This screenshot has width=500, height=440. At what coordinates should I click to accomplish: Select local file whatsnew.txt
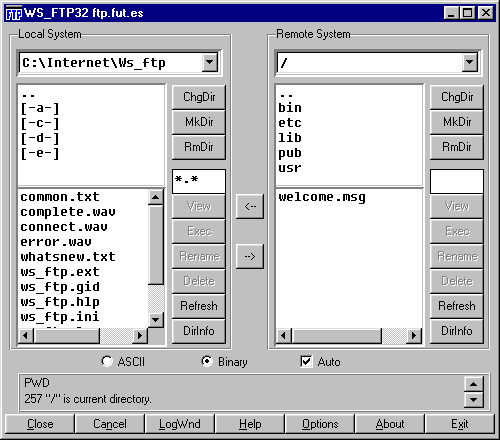[x=68, y=257]
